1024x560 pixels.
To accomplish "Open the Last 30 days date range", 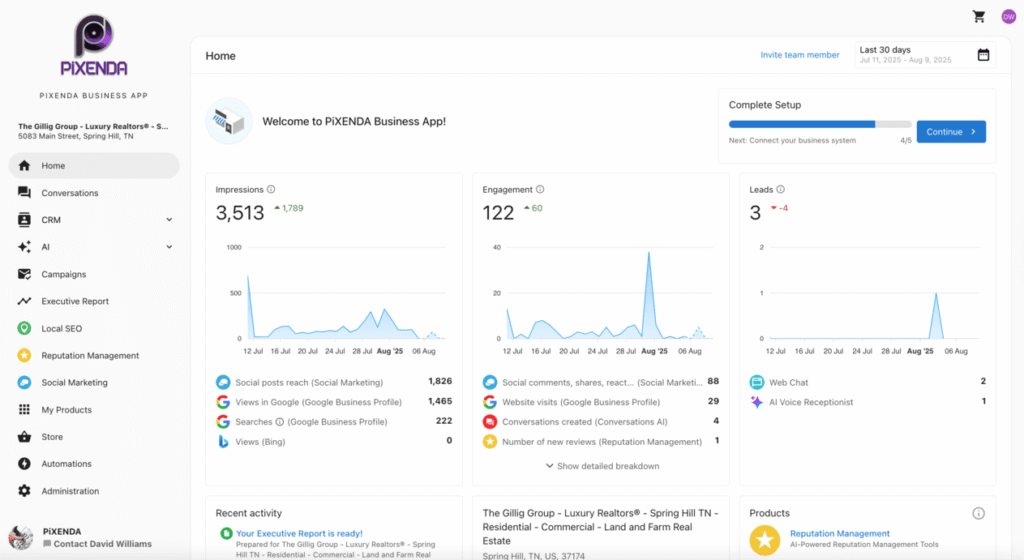I will (x=914, y=55).
